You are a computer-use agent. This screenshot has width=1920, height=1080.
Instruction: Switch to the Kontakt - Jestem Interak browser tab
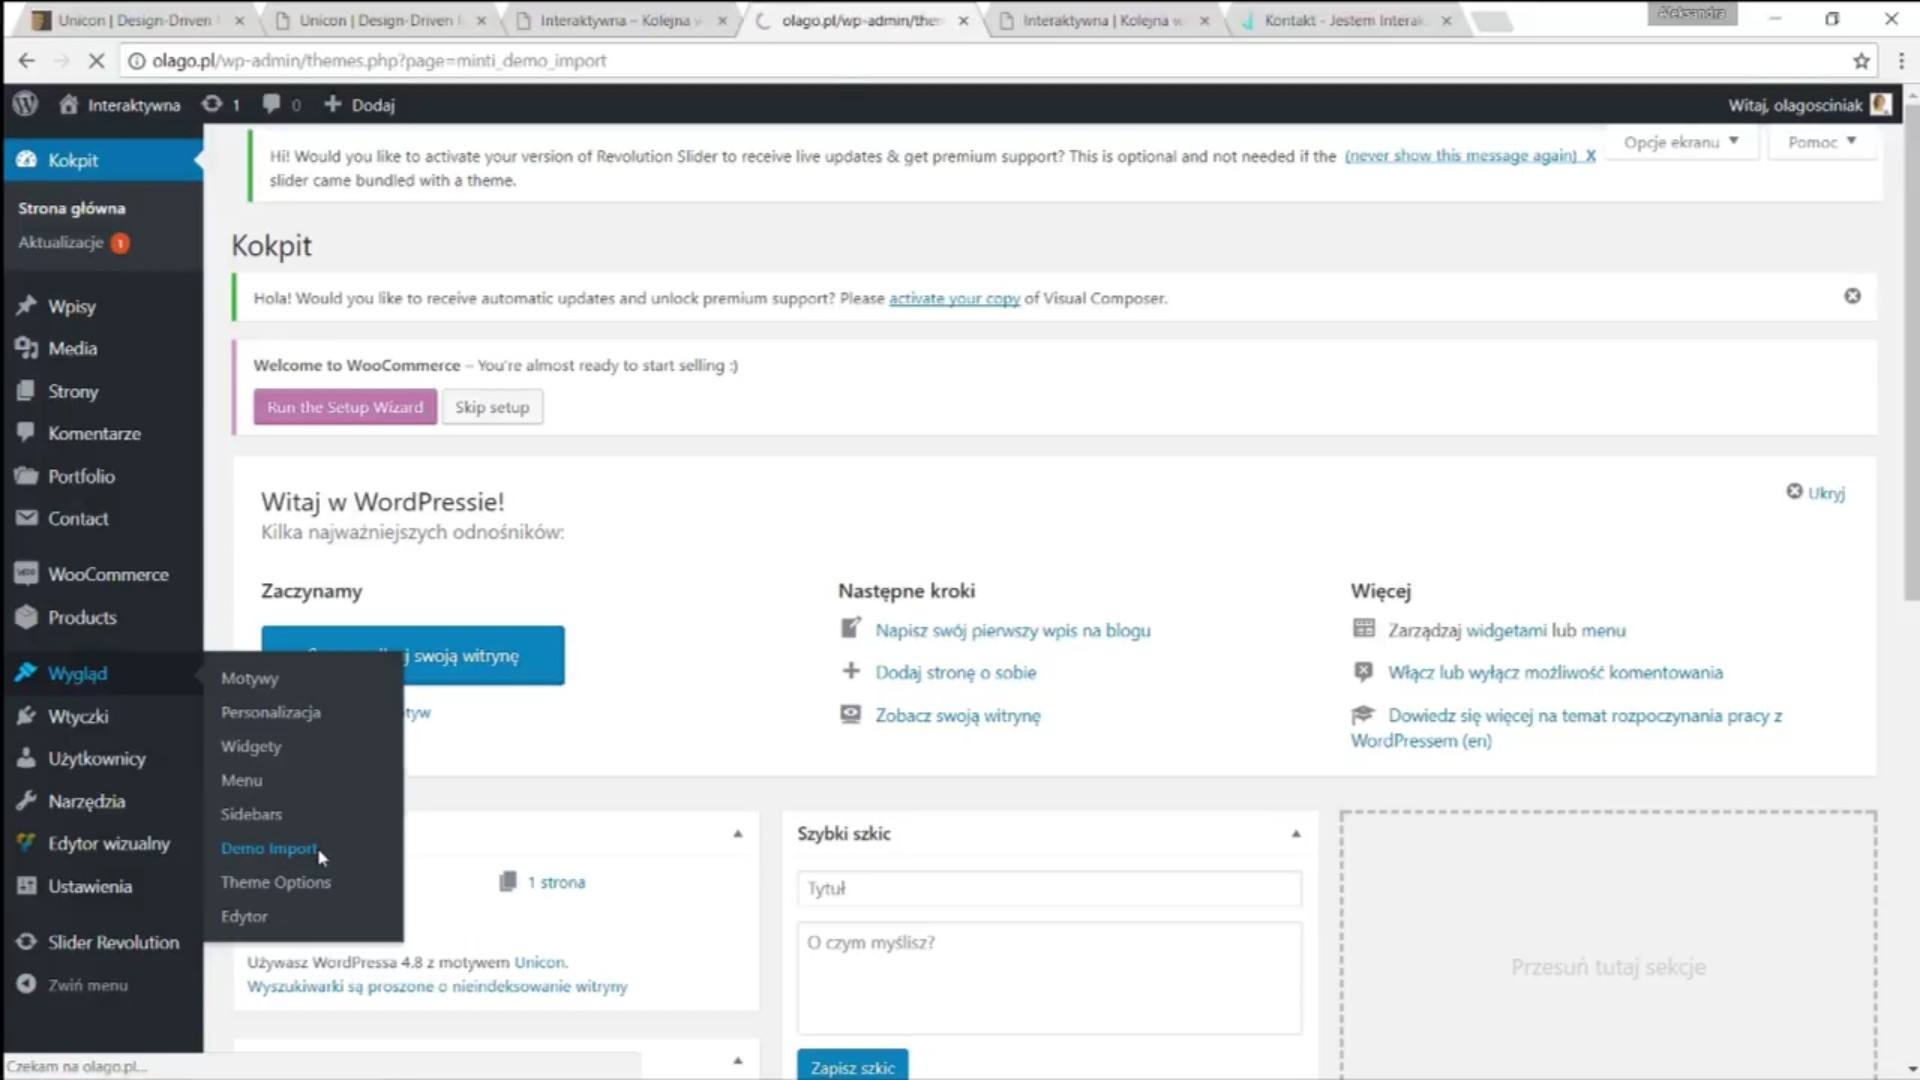point(1345,20)
